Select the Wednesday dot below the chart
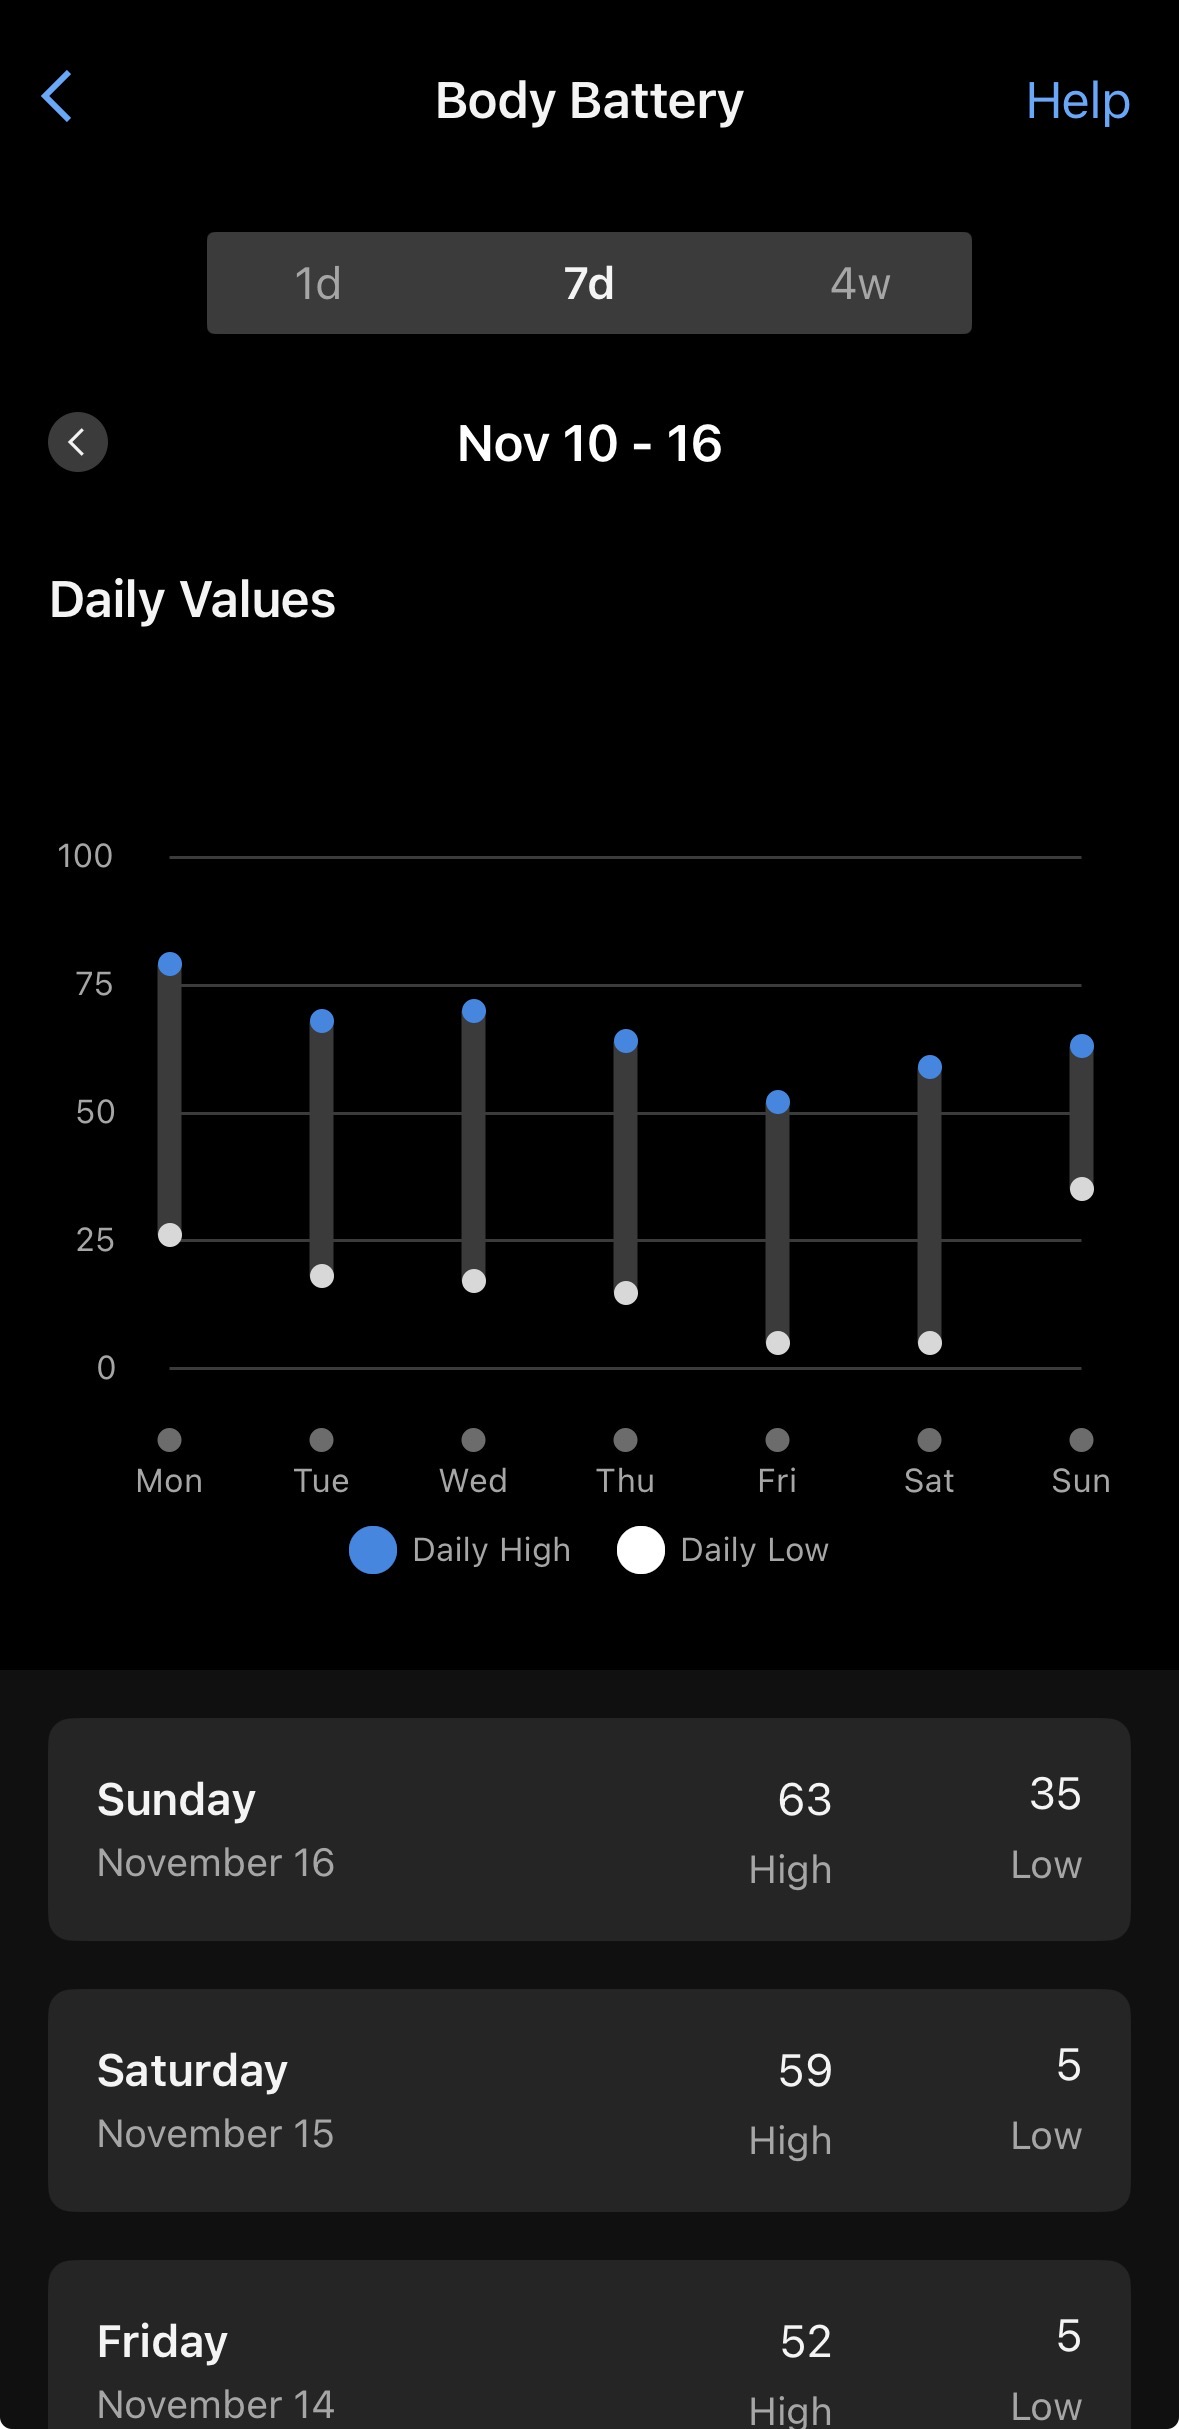This screenshot has height=2429, width=1179. coord(474,1440)
